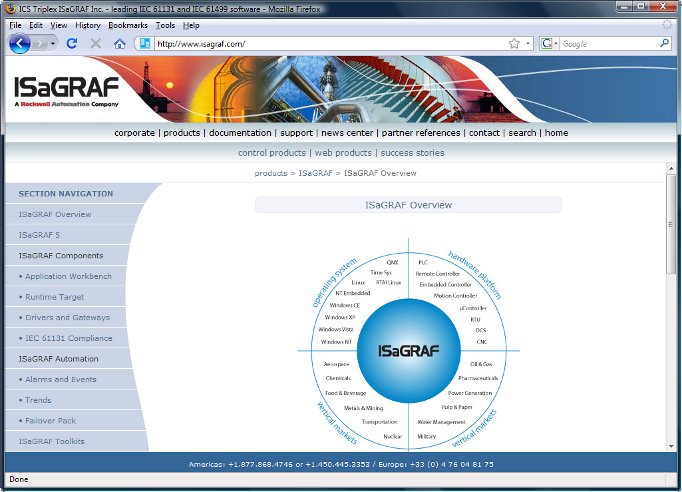682x492 pixels.
Task: Reload the page with the refresh icon
Action: pos(72,44)
